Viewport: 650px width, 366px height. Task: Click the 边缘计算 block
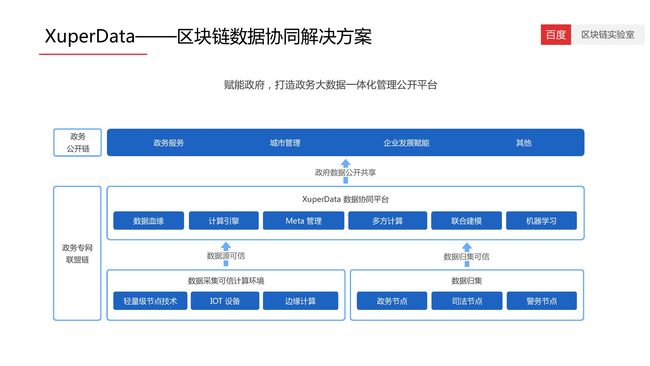pyautogui.click(x=301, y=301)
